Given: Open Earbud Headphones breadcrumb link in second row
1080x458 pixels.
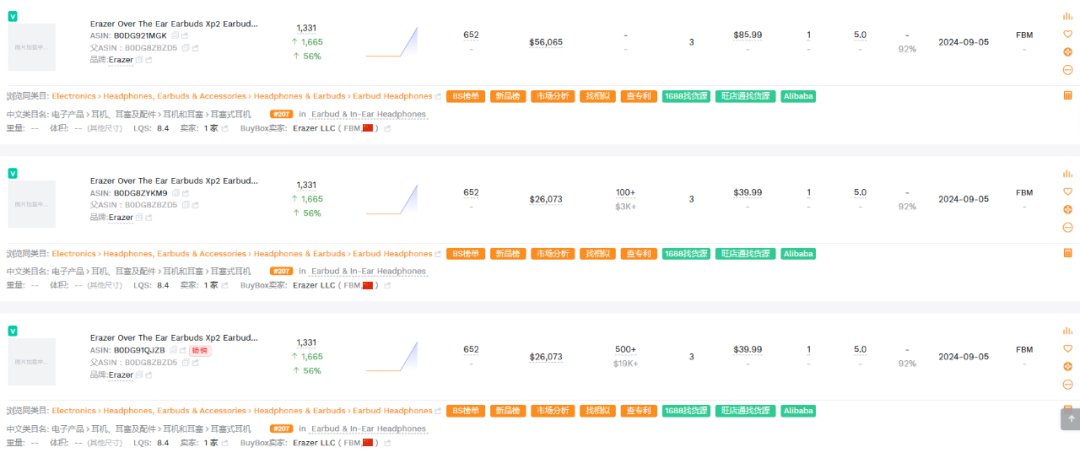Looking at the screenshot, I should click(393, 254).
